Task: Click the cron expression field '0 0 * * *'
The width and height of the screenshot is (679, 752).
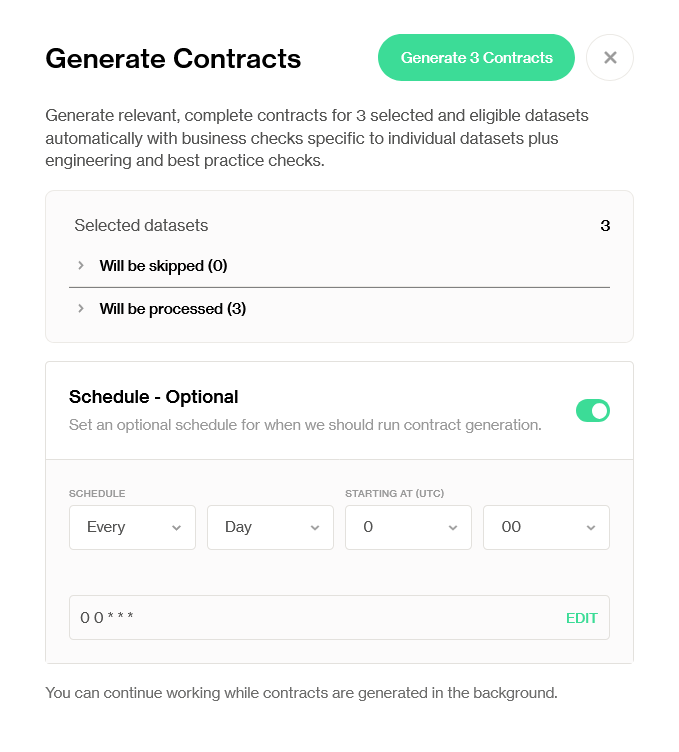Action: 300,618
